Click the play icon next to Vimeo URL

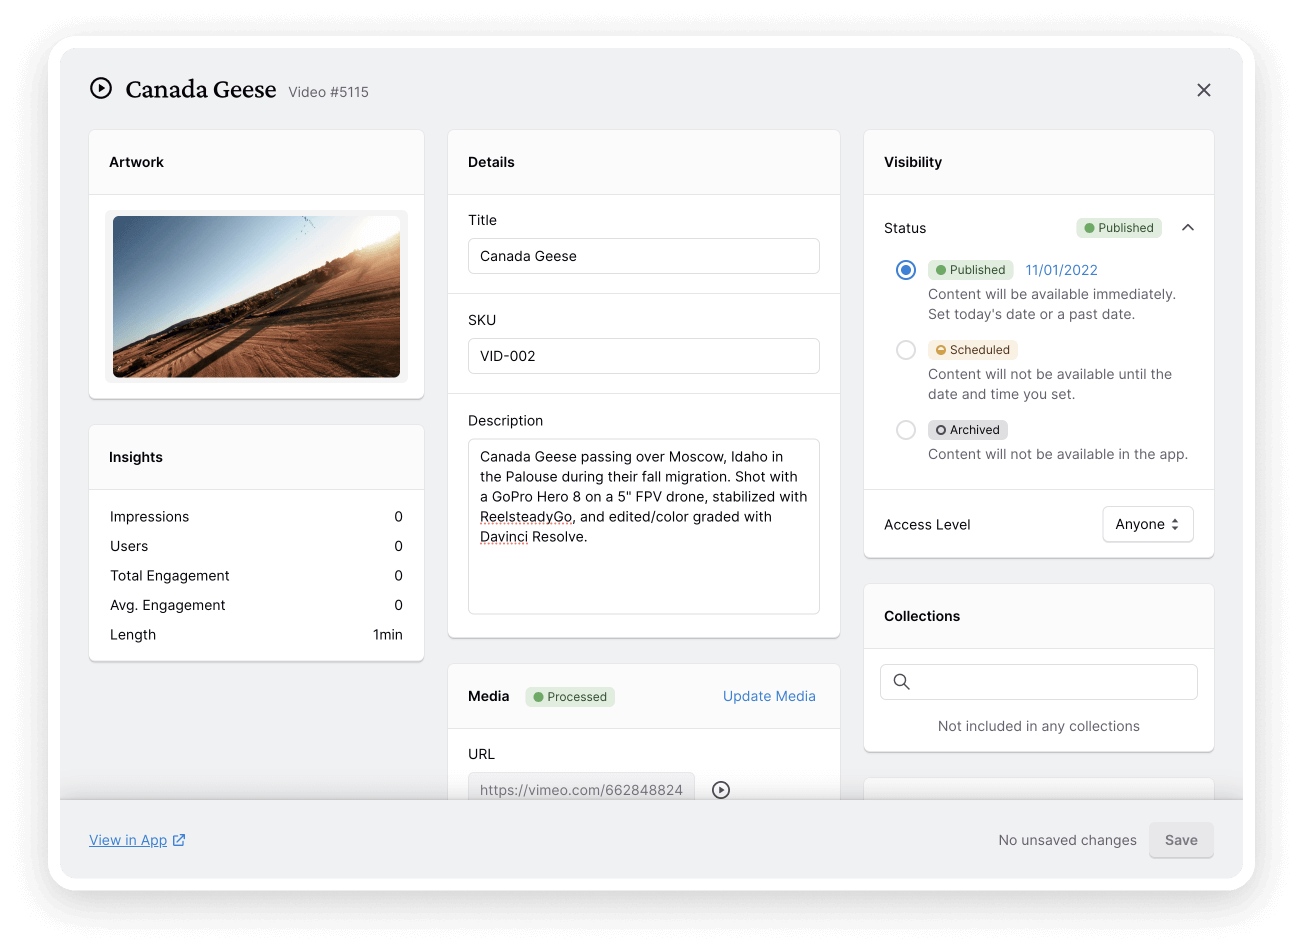tap(721, 790)
